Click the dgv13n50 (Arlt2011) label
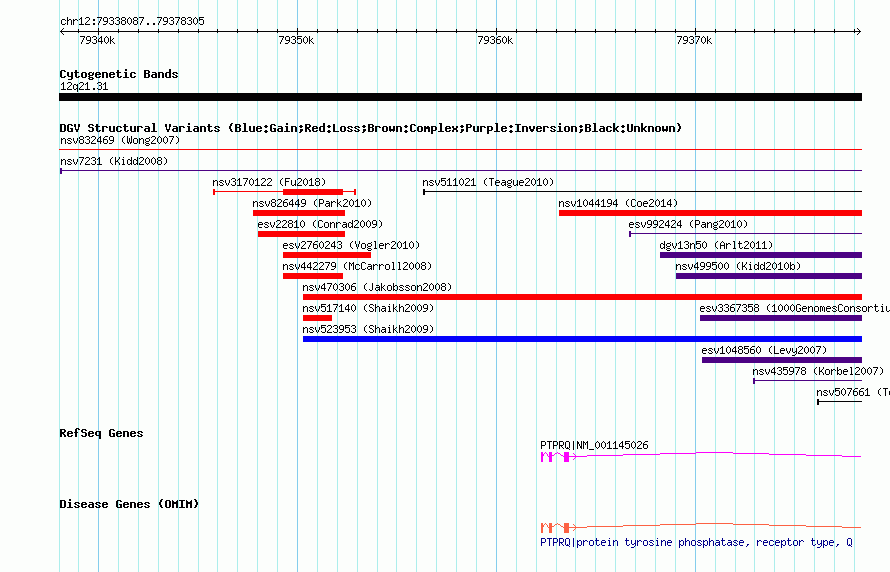The image size is (890, 572). [716, 245]
